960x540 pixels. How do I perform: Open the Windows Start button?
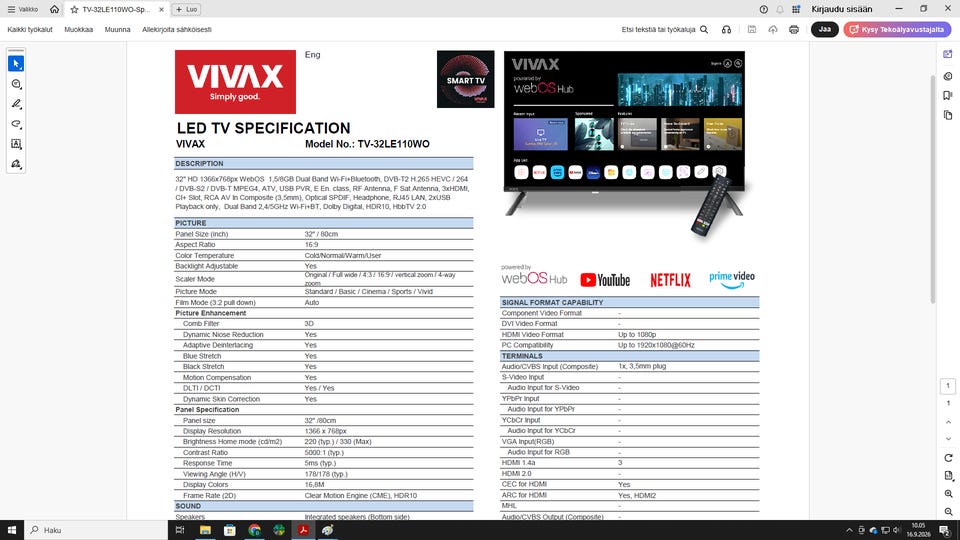(x=12, y=530)
